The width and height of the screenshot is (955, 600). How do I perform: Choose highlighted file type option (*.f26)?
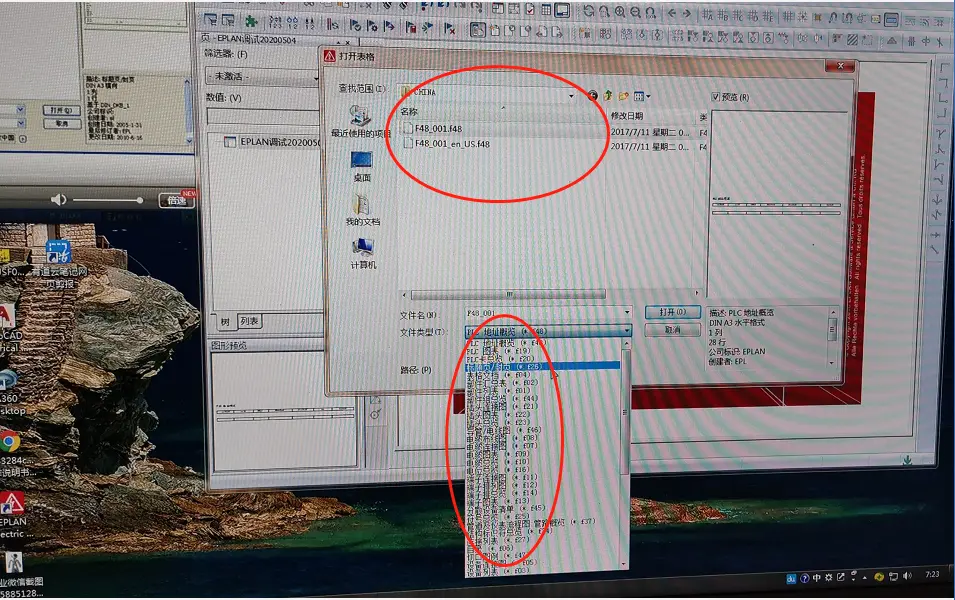pos(542,367)
